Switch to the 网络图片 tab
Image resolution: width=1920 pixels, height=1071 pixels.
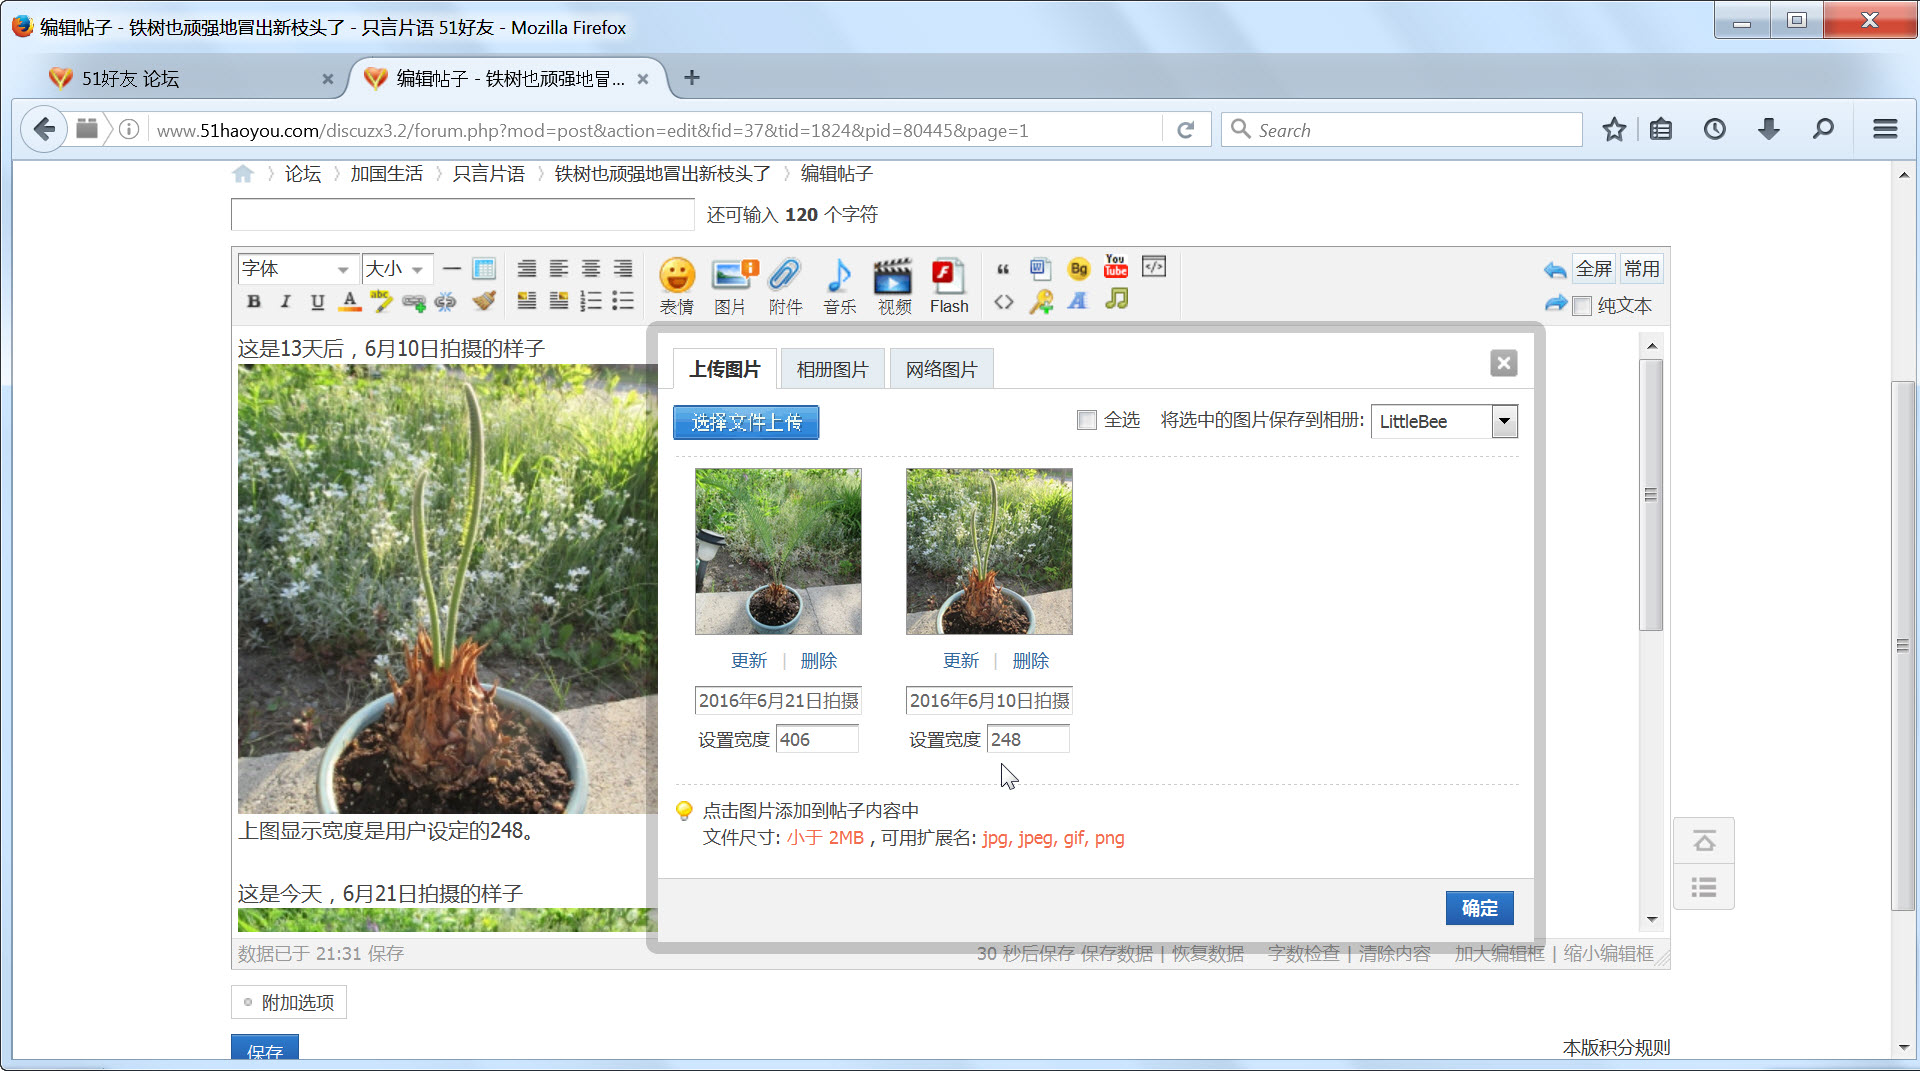pyautogui.click(x=941, y=369)
